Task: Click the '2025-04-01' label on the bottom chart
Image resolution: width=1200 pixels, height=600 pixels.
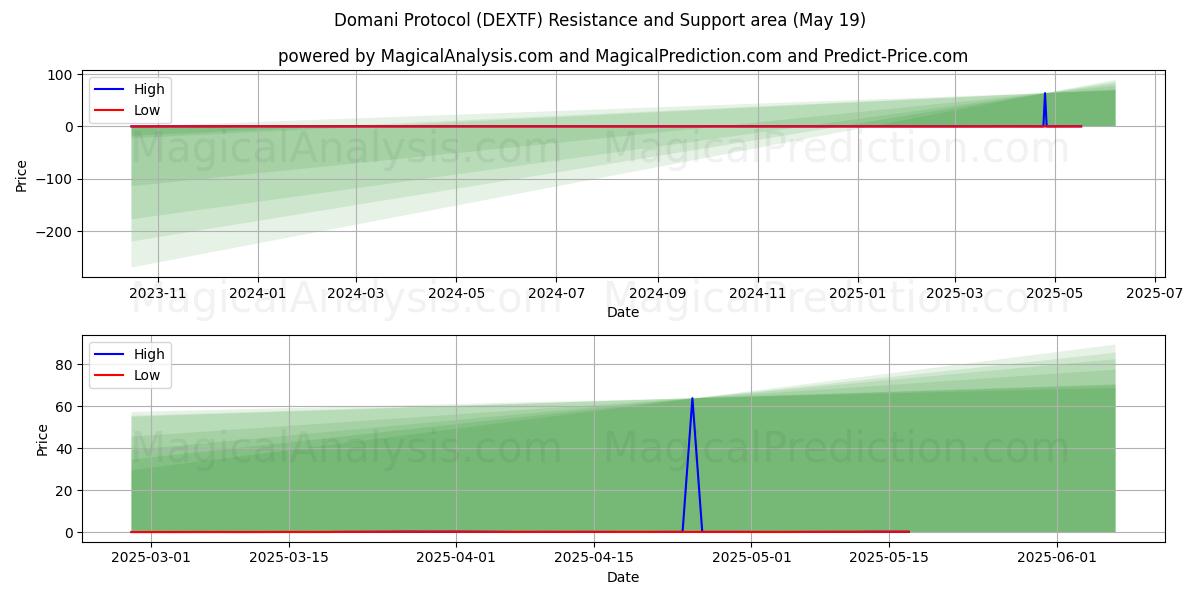Action: click(x=456, y=558)
